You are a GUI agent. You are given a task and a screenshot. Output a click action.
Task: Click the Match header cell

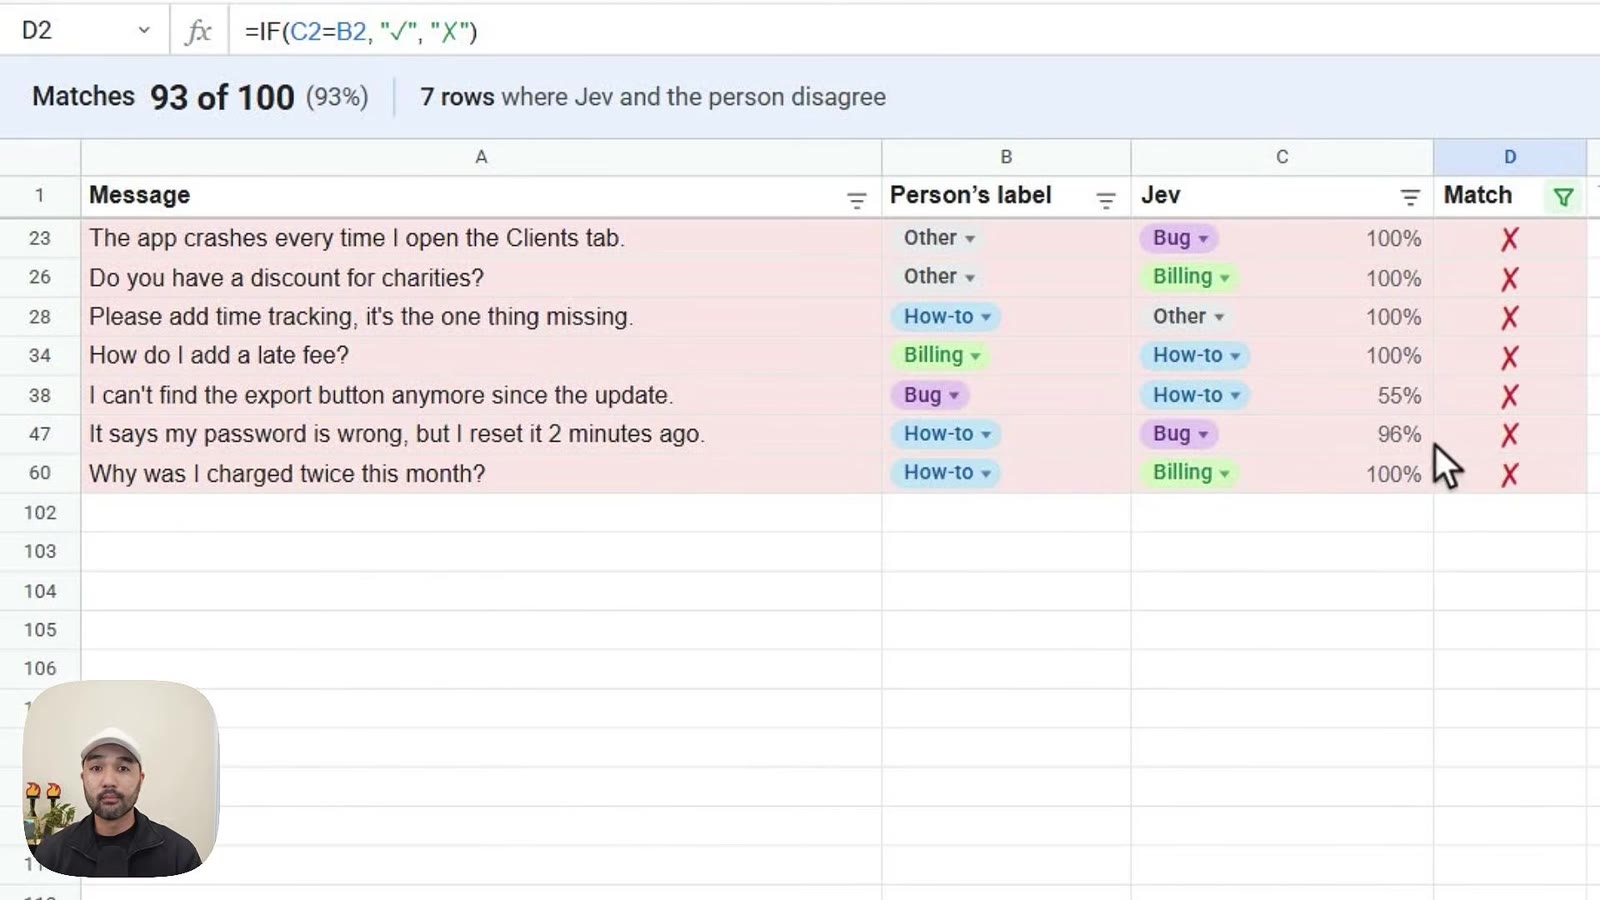(1510, 196)
